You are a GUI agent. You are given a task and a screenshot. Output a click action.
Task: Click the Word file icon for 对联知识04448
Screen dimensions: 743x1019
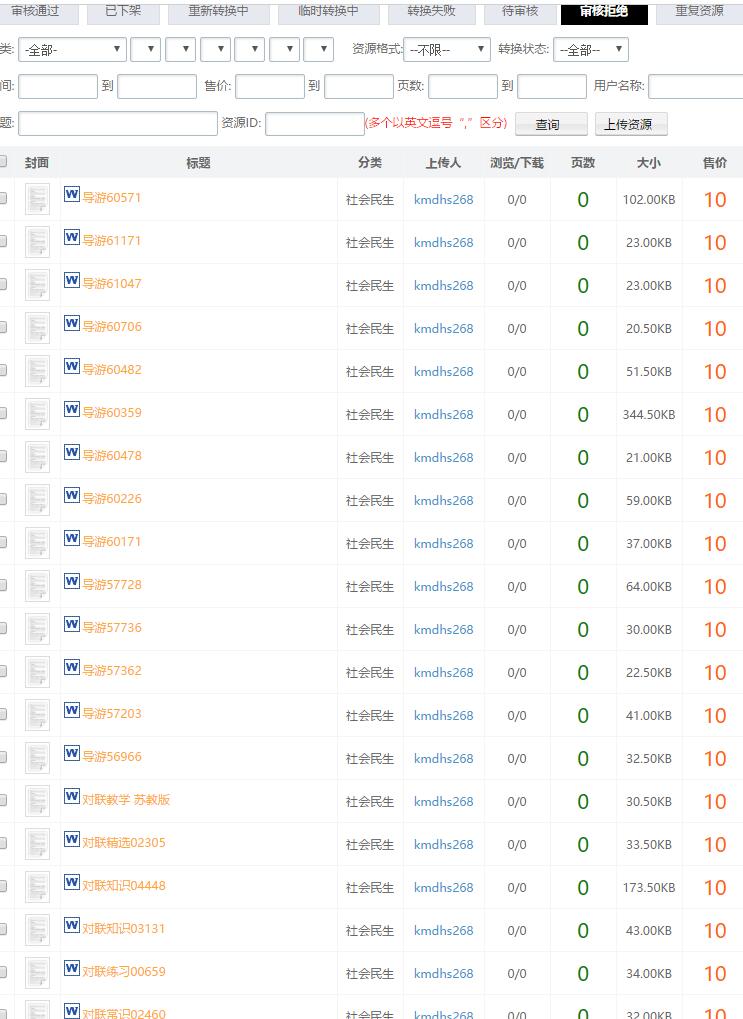tap(71, 883)
